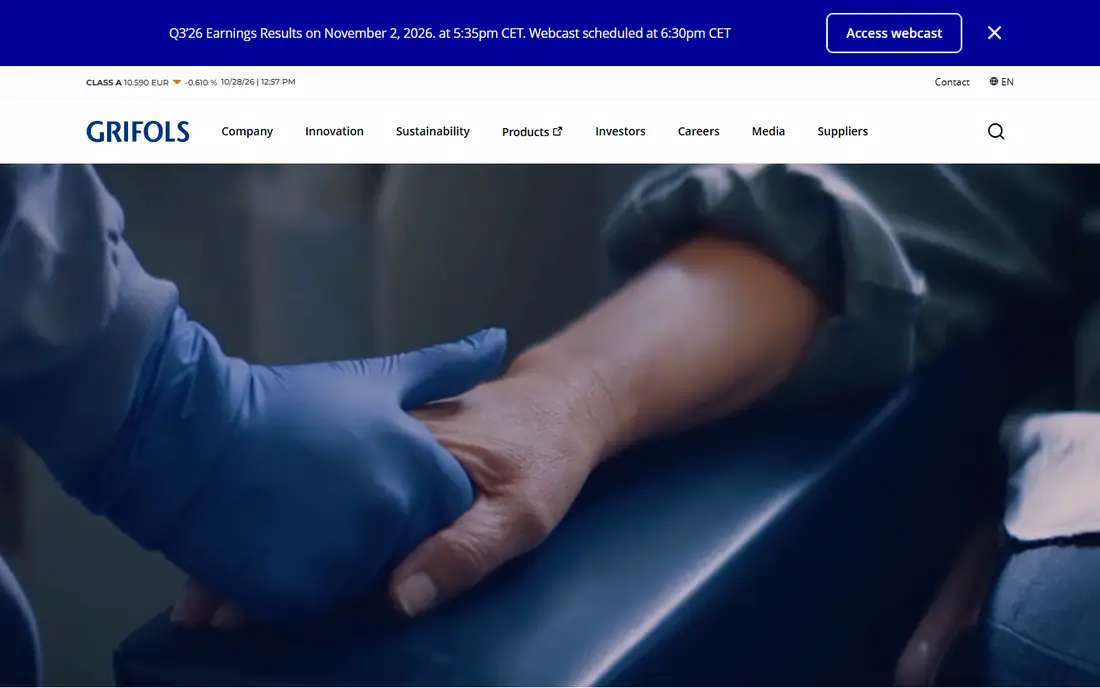Click the globe language icon
The width and height of the screenshot is (1100, 688).
coord(993,81)
